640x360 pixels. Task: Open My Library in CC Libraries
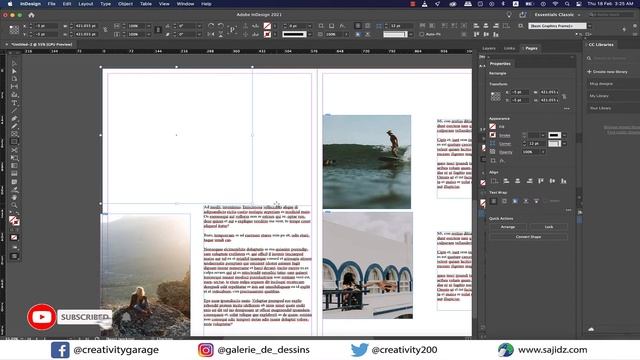(599, 96)
